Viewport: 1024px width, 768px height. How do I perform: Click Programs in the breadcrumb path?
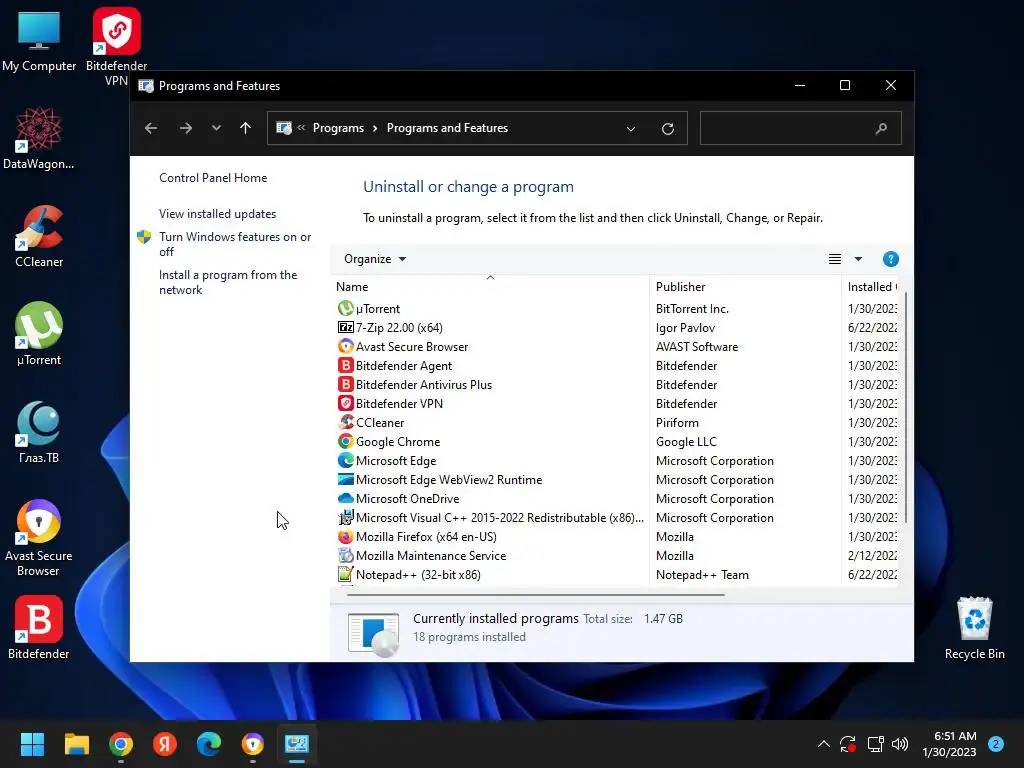point(338,128)
